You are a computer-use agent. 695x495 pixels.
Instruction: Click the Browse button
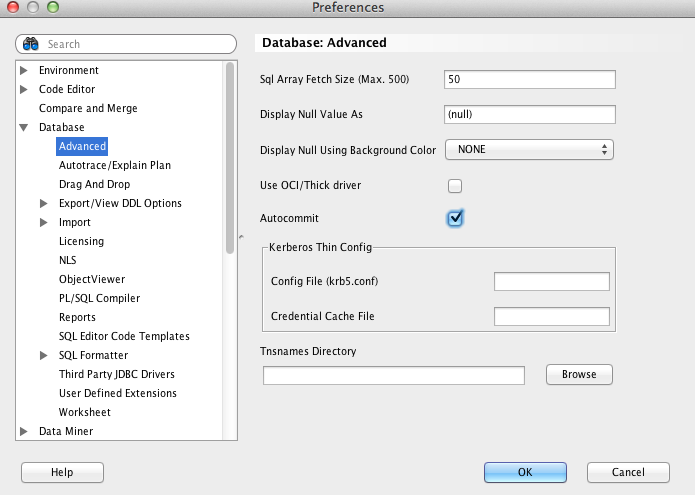click(579, 375)
